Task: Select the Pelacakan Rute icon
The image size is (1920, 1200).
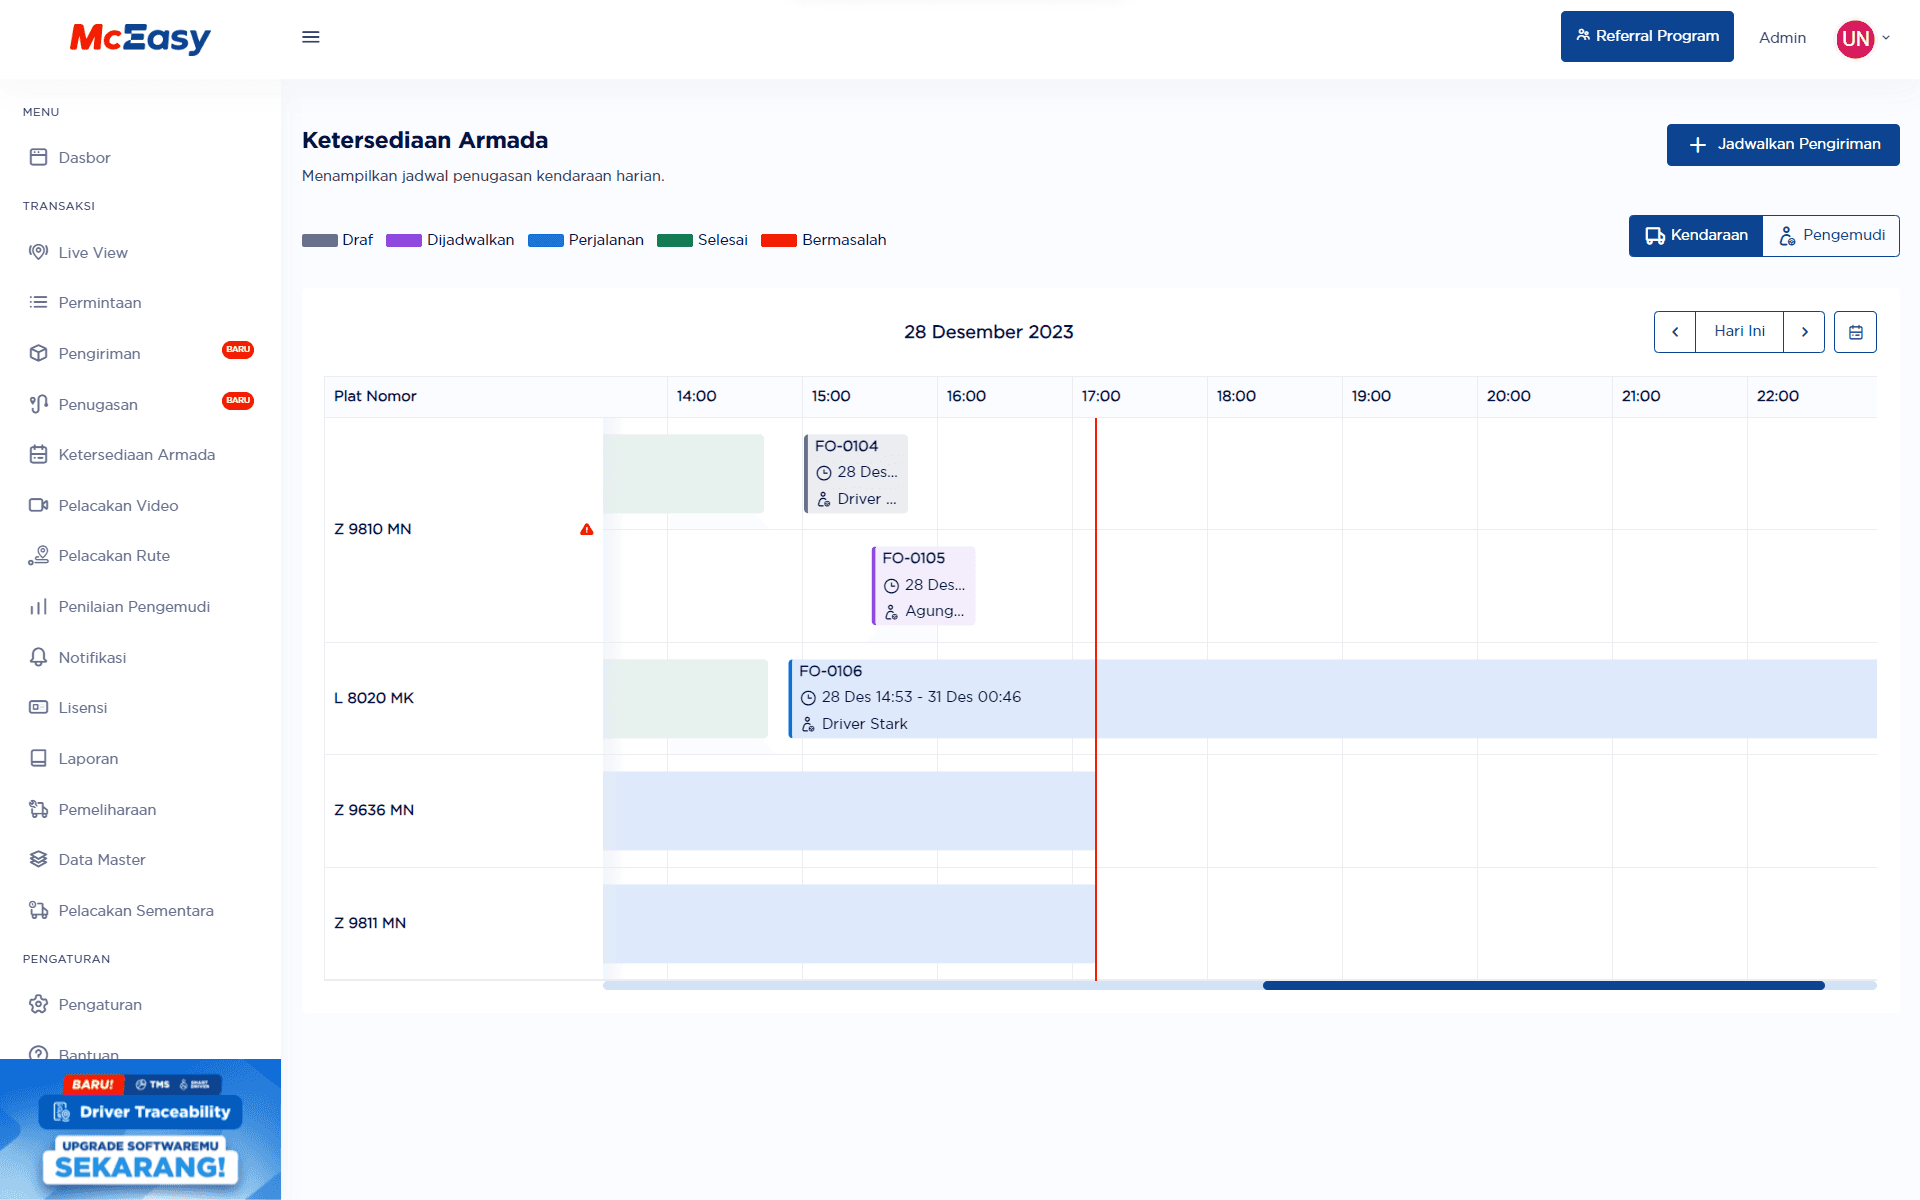Action: (x=38, y=555)
